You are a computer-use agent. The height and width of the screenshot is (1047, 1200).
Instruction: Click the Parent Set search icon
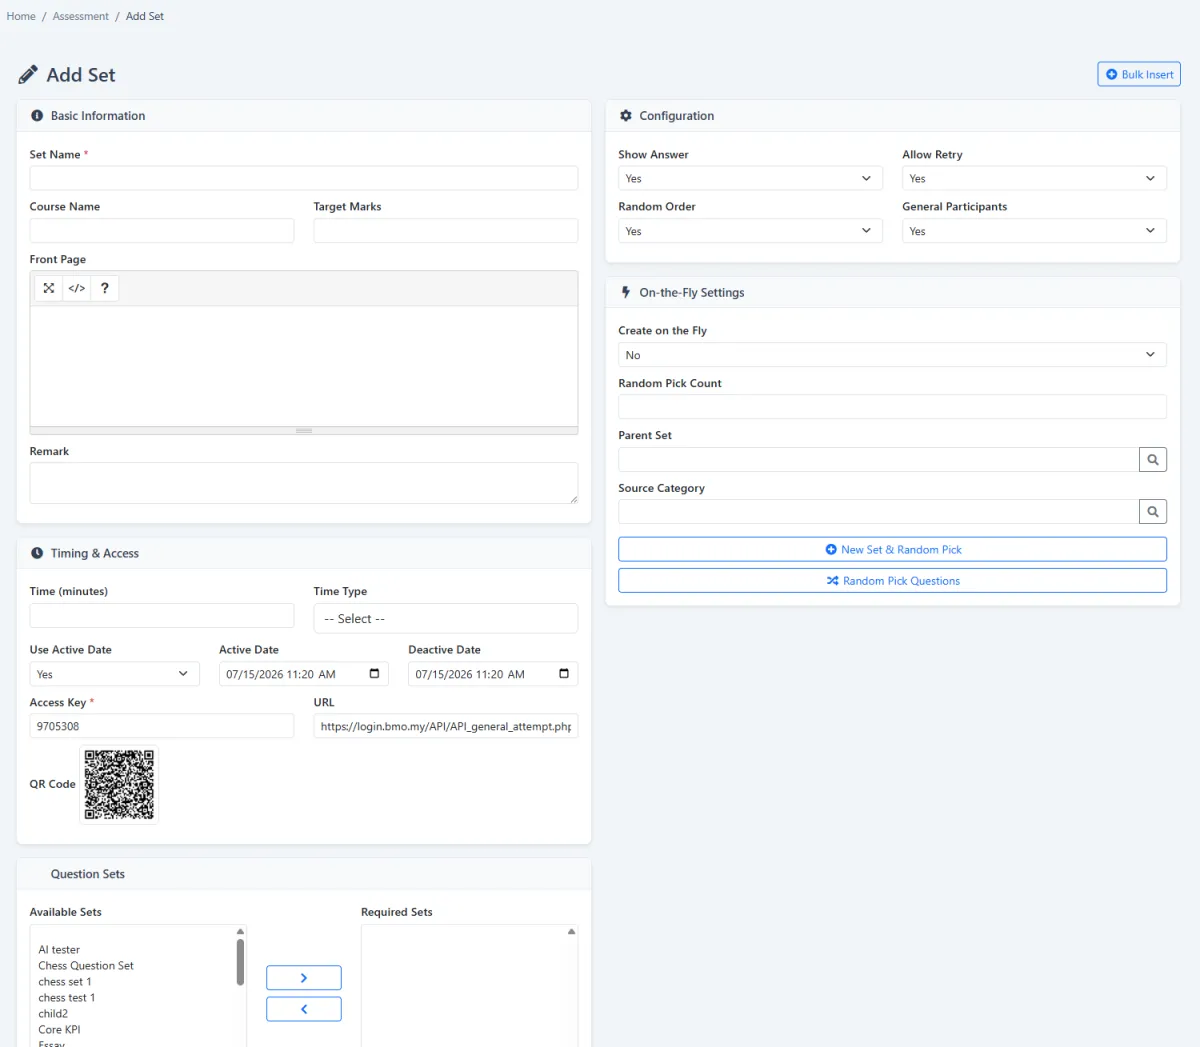tap(1153, 459)
